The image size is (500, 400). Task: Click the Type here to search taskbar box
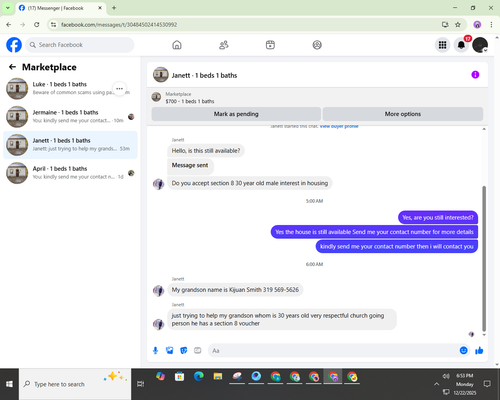click(75, 384)
